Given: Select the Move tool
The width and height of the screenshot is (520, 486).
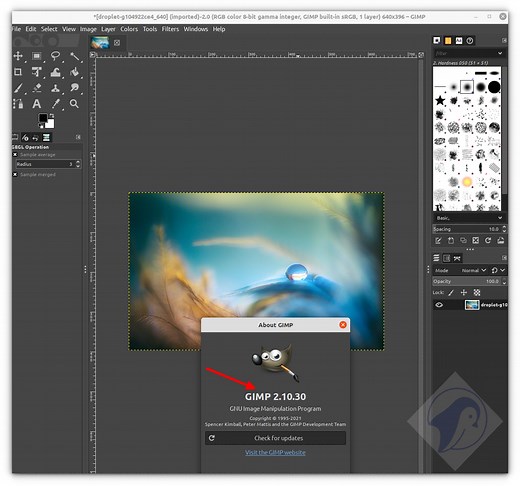Looking at the screenshot, I should 18,56.
